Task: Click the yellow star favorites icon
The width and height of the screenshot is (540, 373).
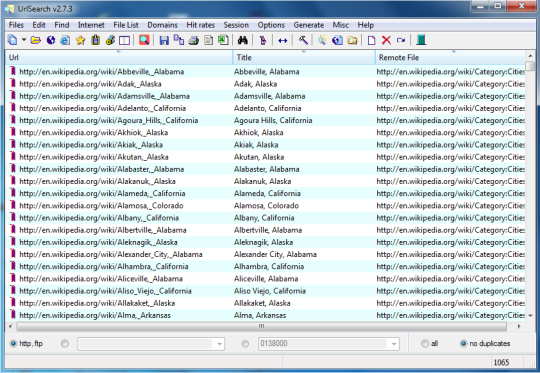Action: click(x=81, y=40)
